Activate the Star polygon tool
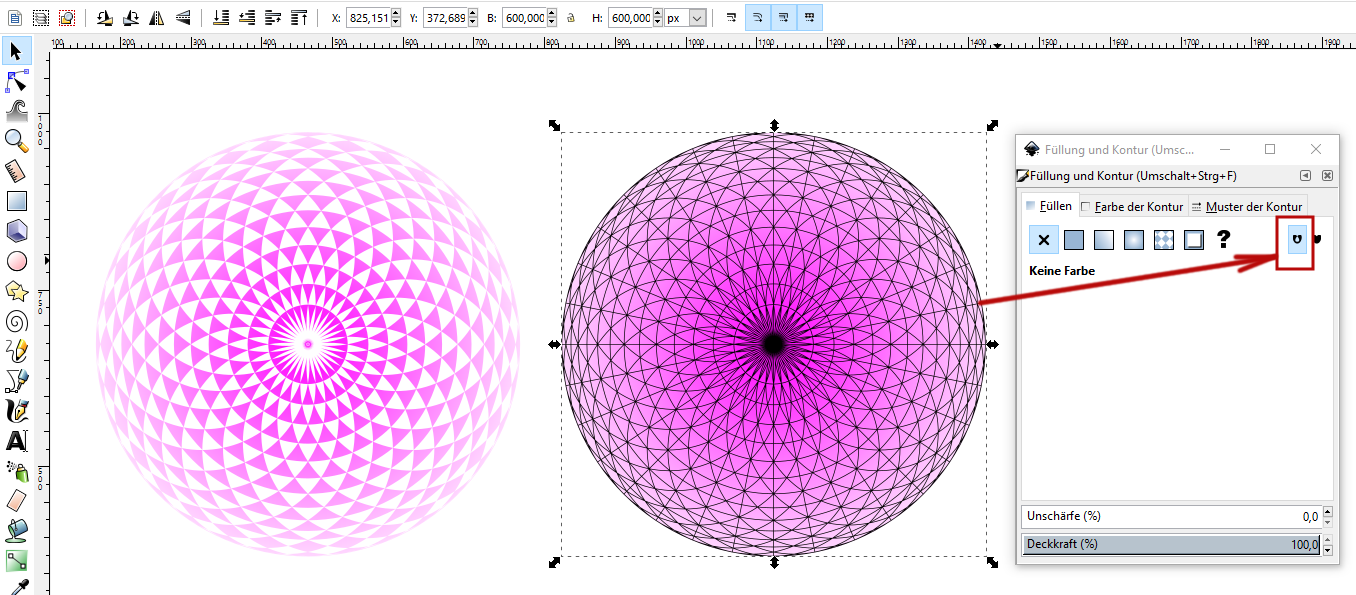 click(16, 291)
